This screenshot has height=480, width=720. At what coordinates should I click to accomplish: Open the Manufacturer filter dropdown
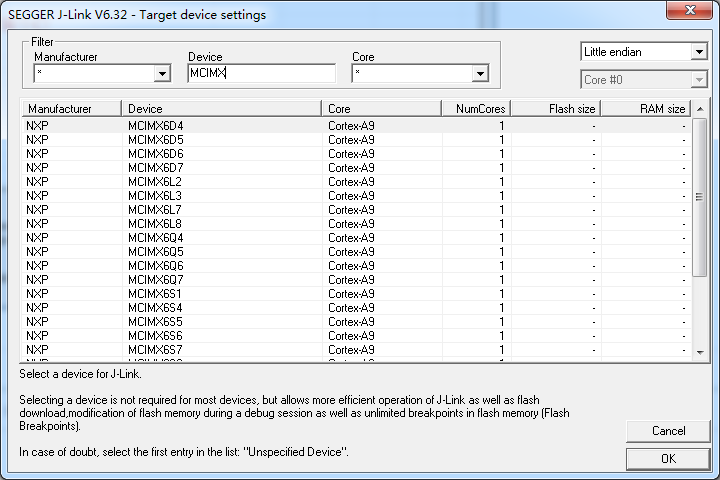162,73
